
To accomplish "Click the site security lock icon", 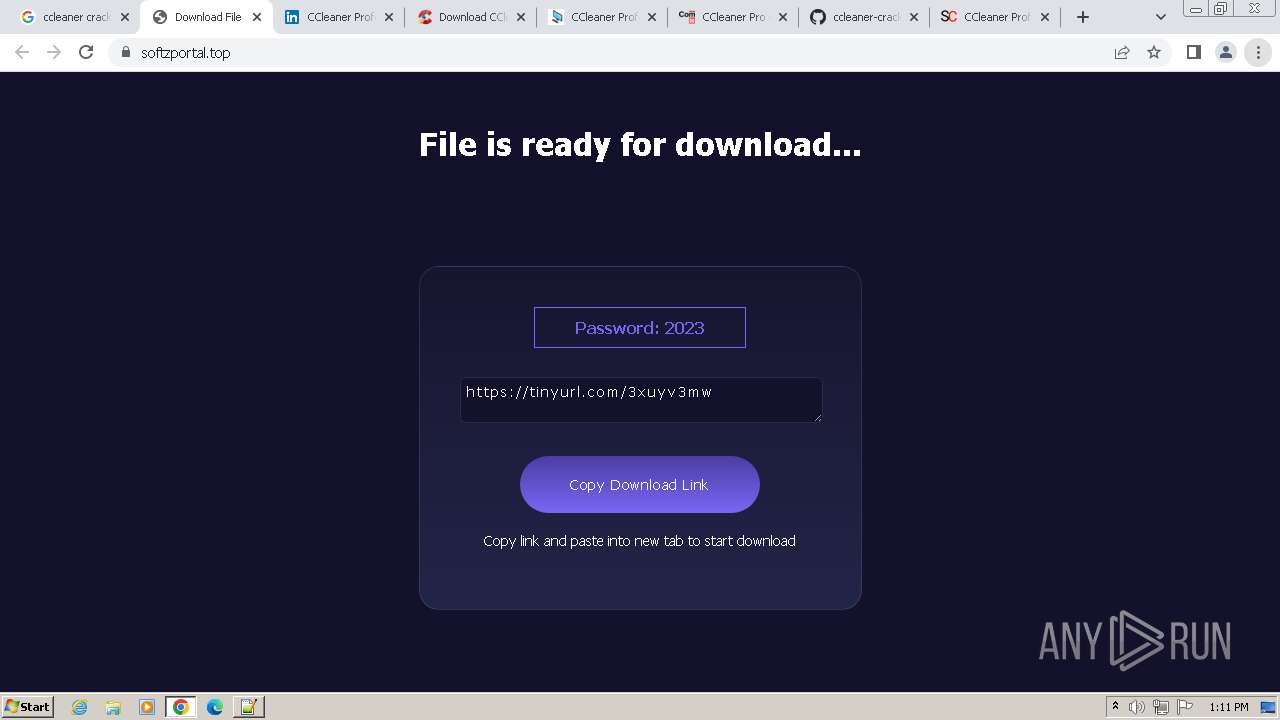I will (x=125, y=53).
